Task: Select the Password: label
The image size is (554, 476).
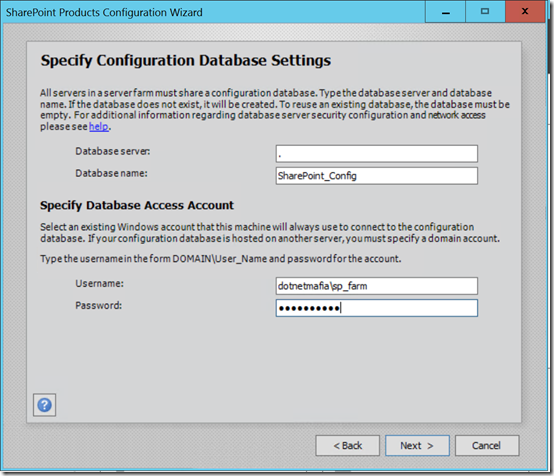Action: tap(99, 305)
